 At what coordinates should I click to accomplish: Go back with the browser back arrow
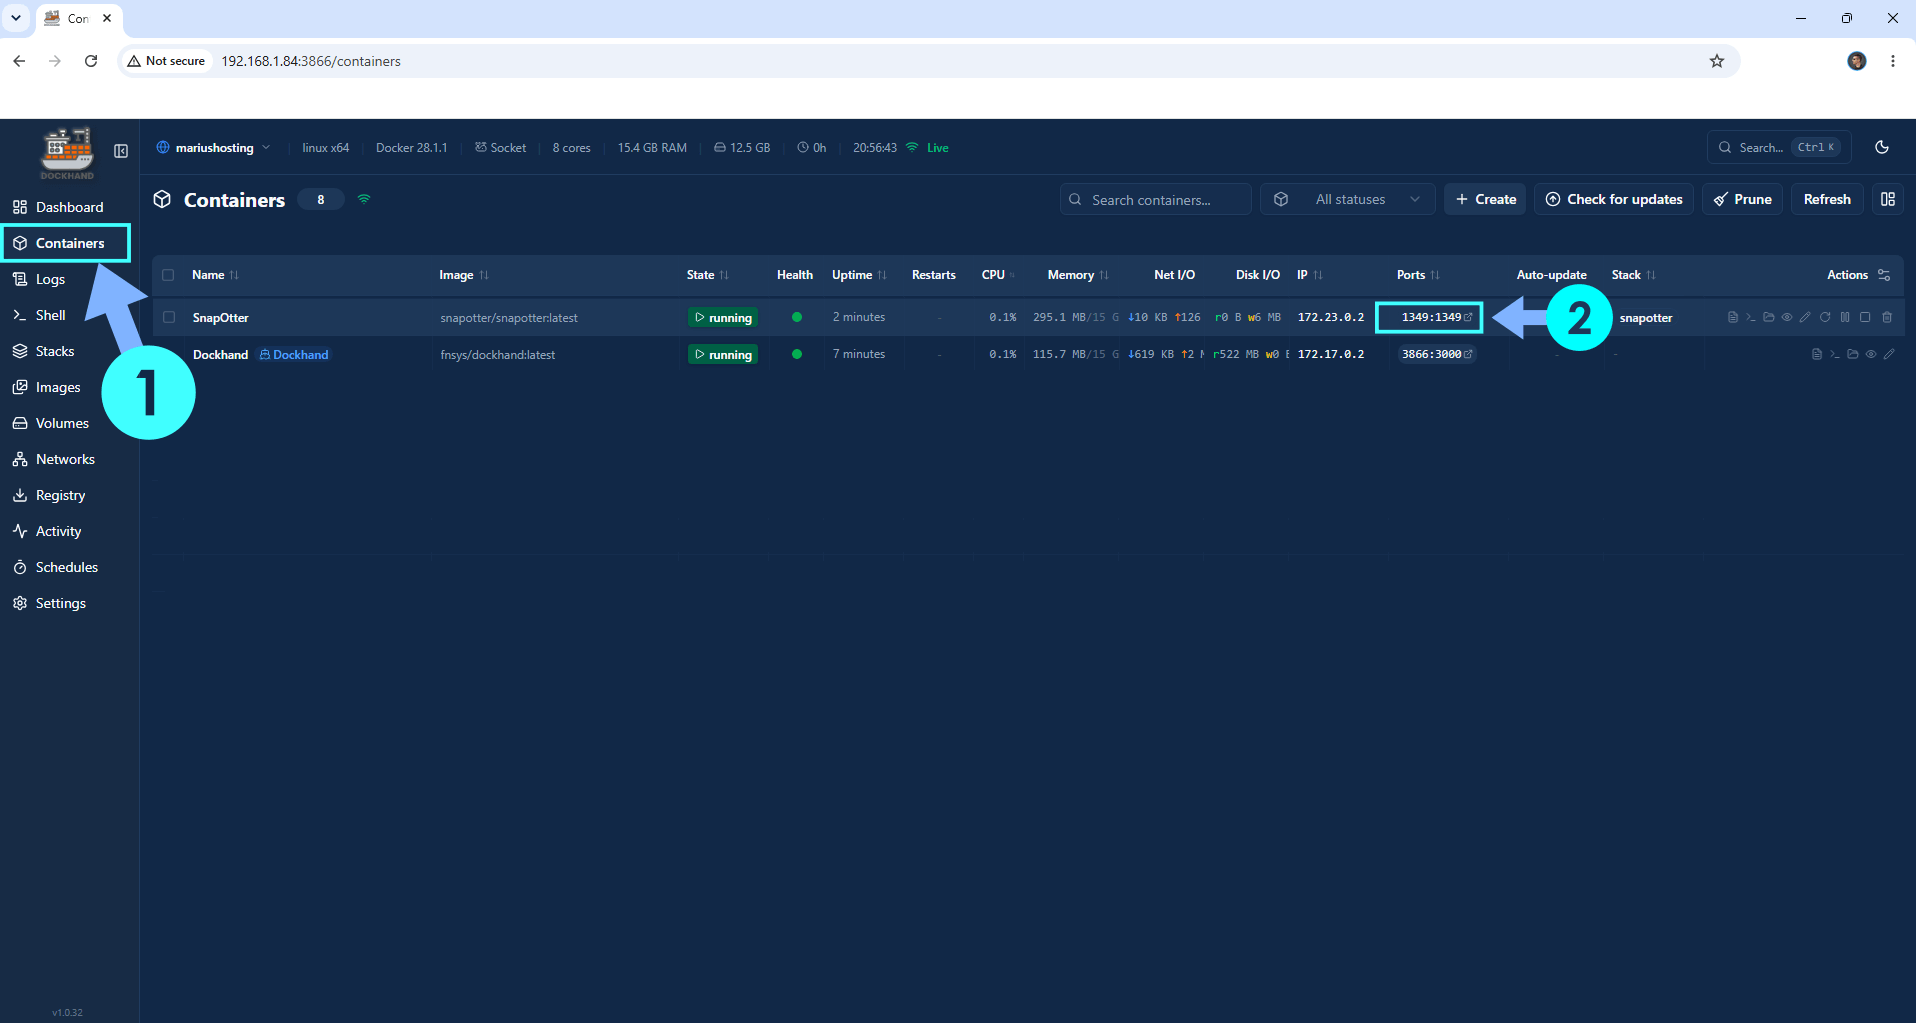[x=19, y=61]
